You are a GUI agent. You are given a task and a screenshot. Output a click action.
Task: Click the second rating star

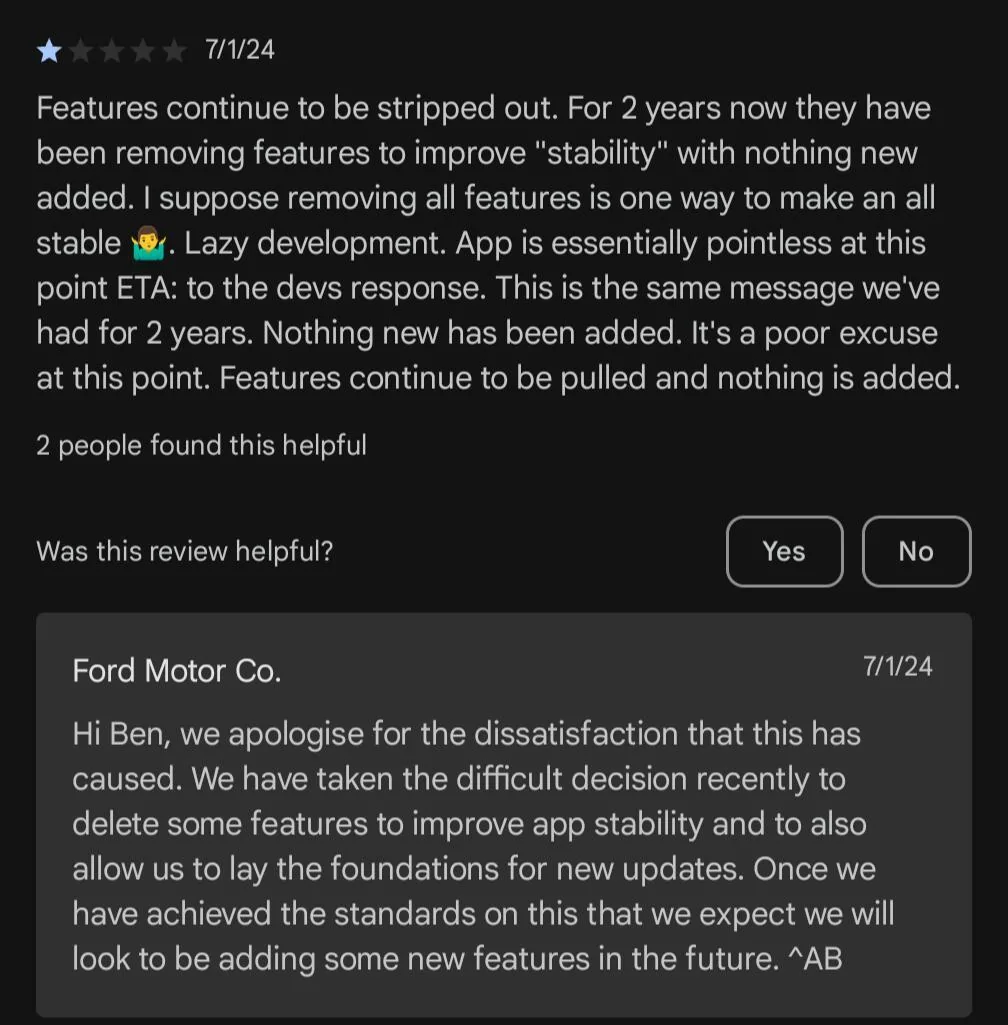(80, 50)
